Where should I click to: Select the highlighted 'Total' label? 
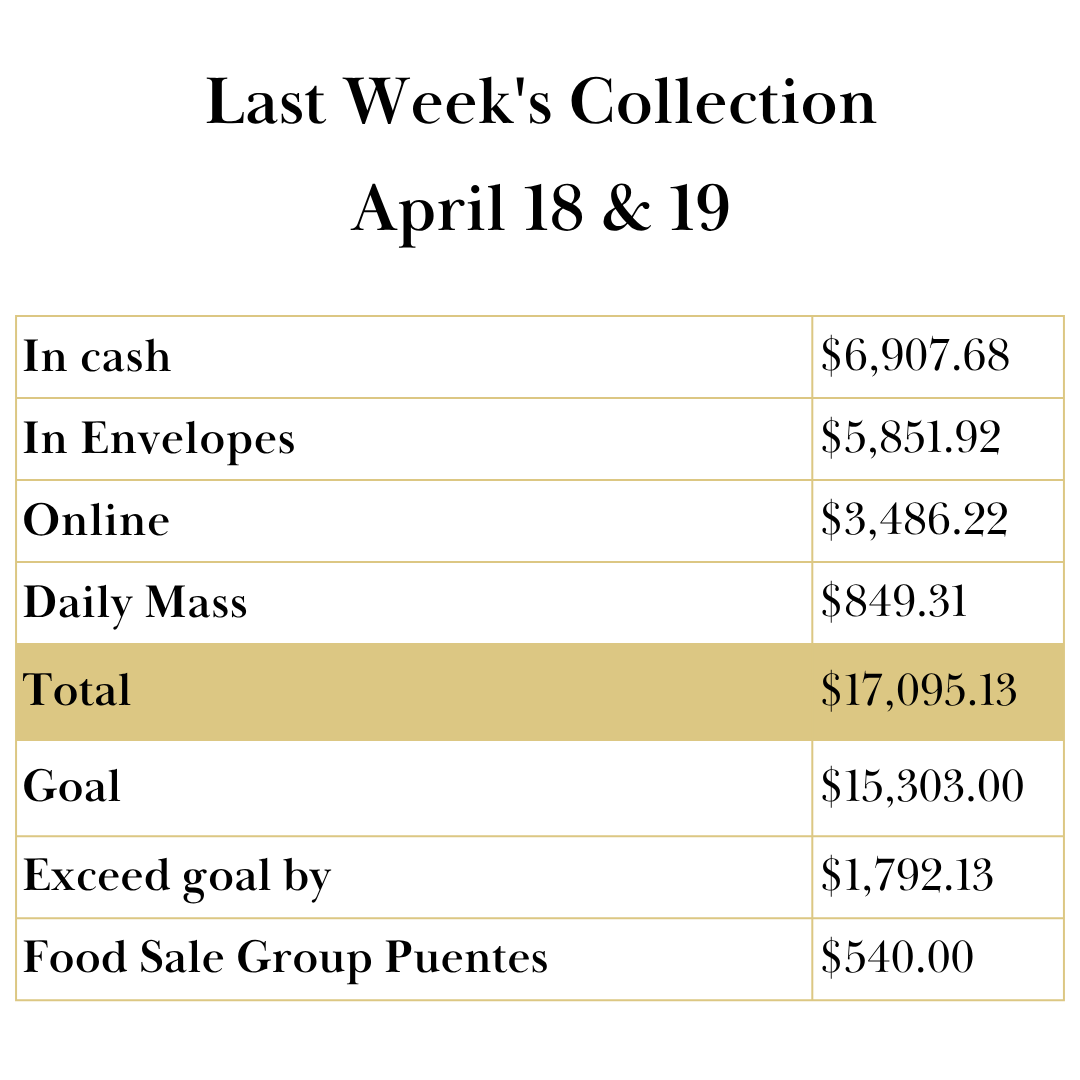point(77,691)
